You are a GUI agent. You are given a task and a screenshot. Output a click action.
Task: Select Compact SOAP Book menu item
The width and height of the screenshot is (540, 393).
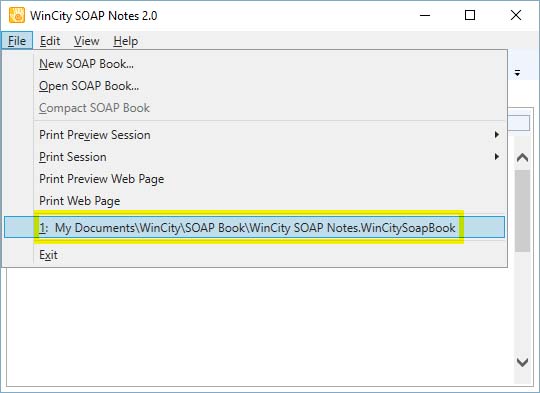(x=255, y=108)
